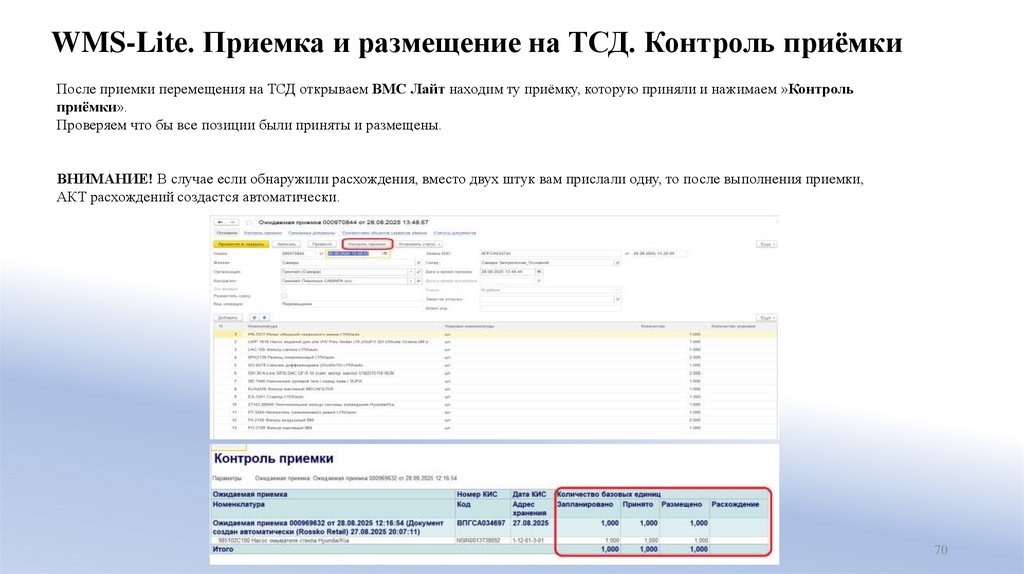Viewport: 1024px width, 574px height.
Task: Click the Номенклатура column header in list
Action: tap(263, 326)
